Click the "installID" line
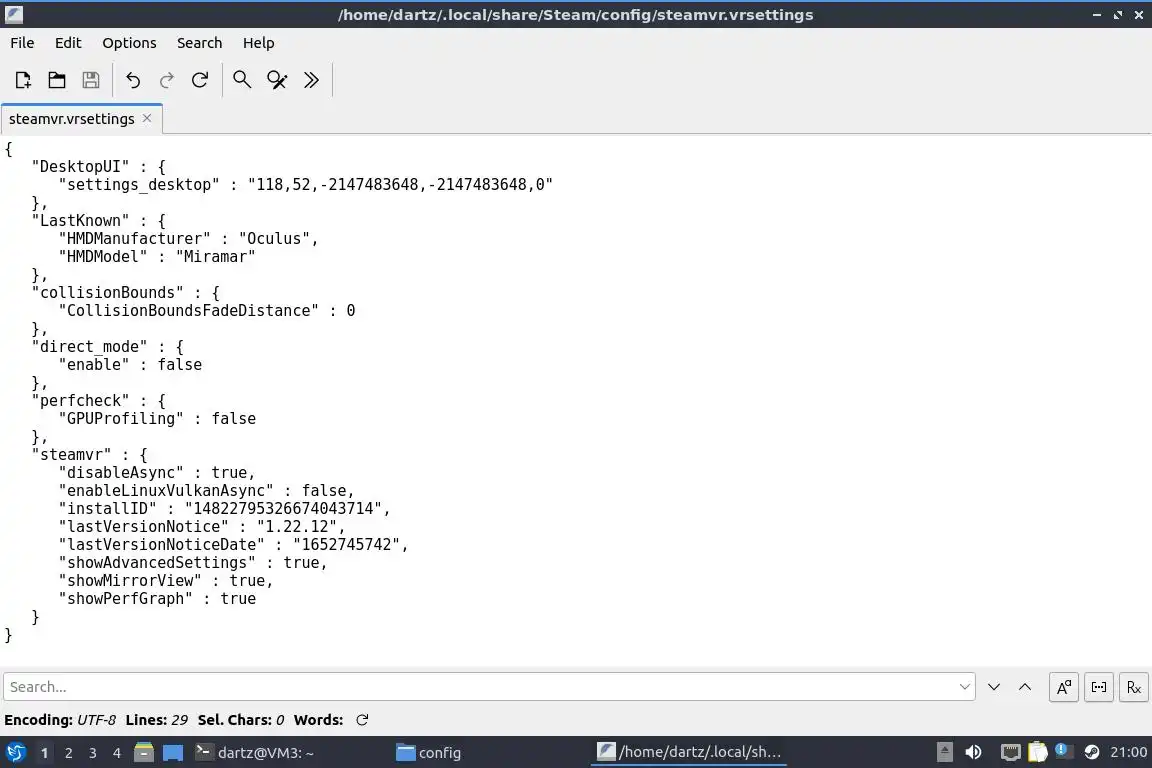 point(225,509)
